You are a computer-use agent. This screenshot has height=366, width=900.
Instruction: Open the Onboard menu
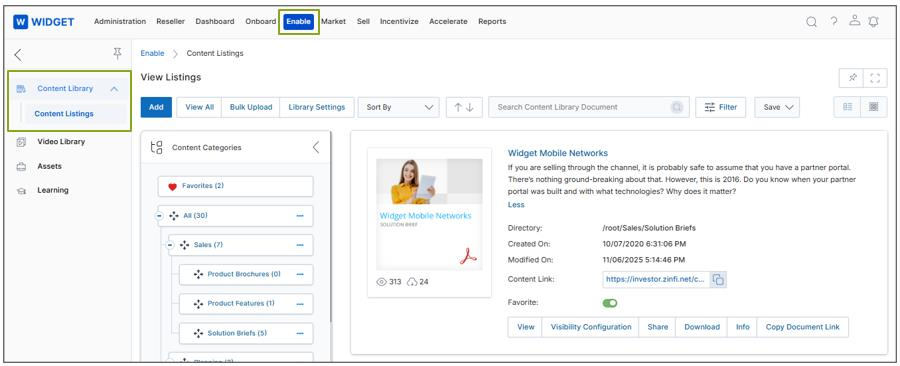click(x=261, y=22)
